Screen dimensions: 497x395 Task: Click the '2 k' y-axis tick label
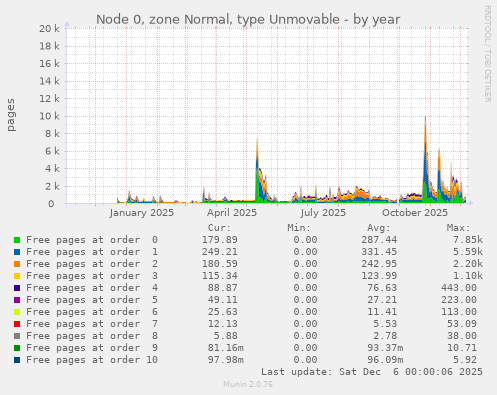tap(52, 186)
